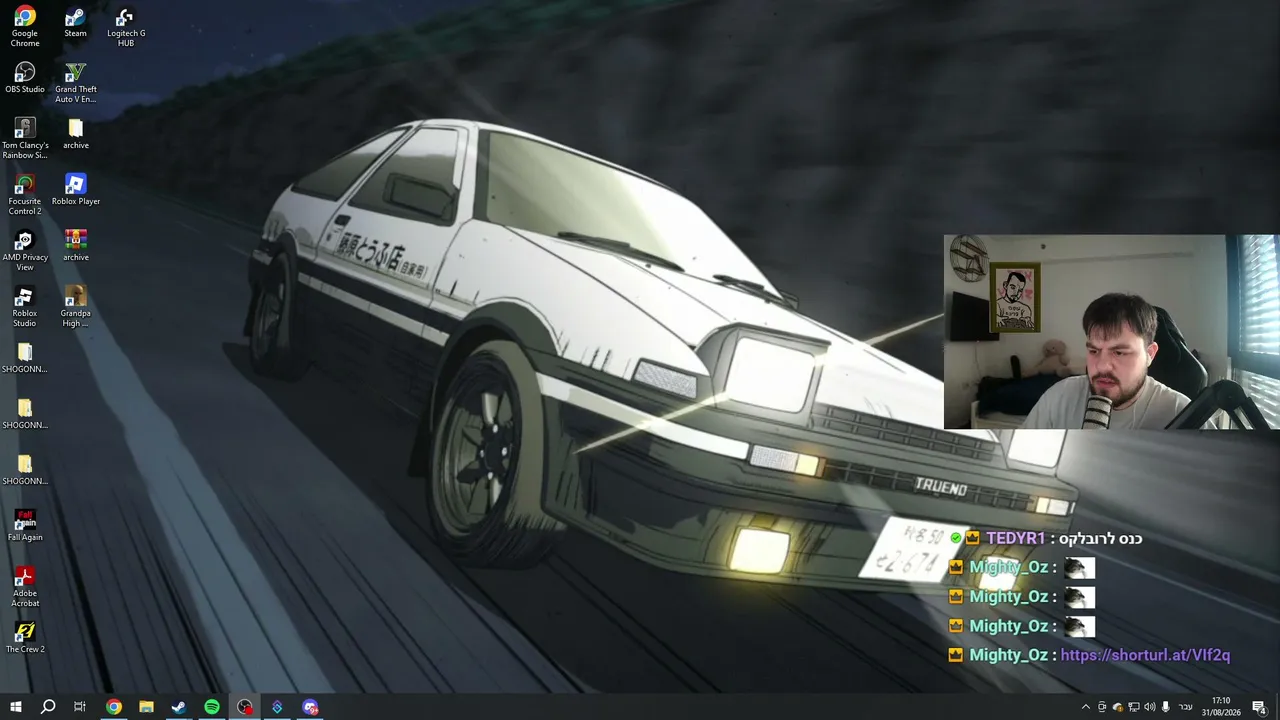The width and height of the screenshot is (1280, 720).
Task: Open the blue-purple diamond taskbar app
Action: point(277,707)
